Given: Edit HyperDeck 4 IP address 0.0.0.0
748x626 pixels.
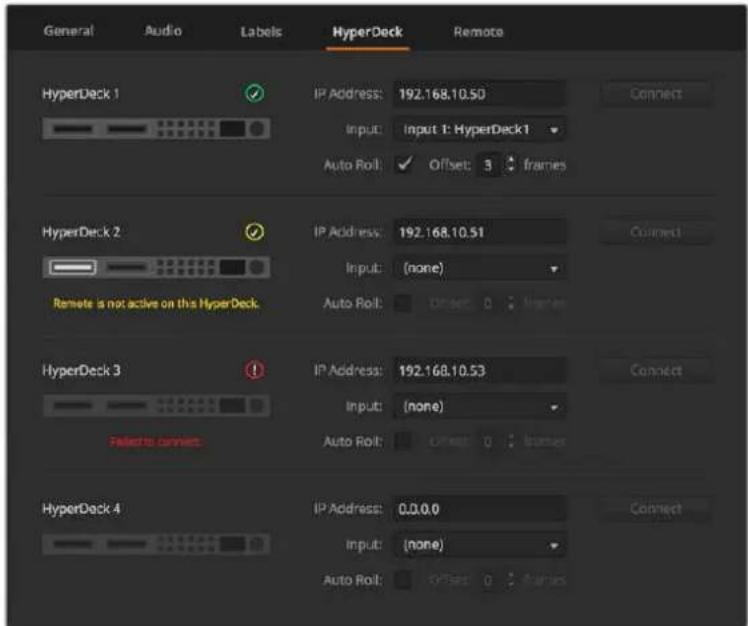Looking at the screenshot, I should tap(479, 509).
